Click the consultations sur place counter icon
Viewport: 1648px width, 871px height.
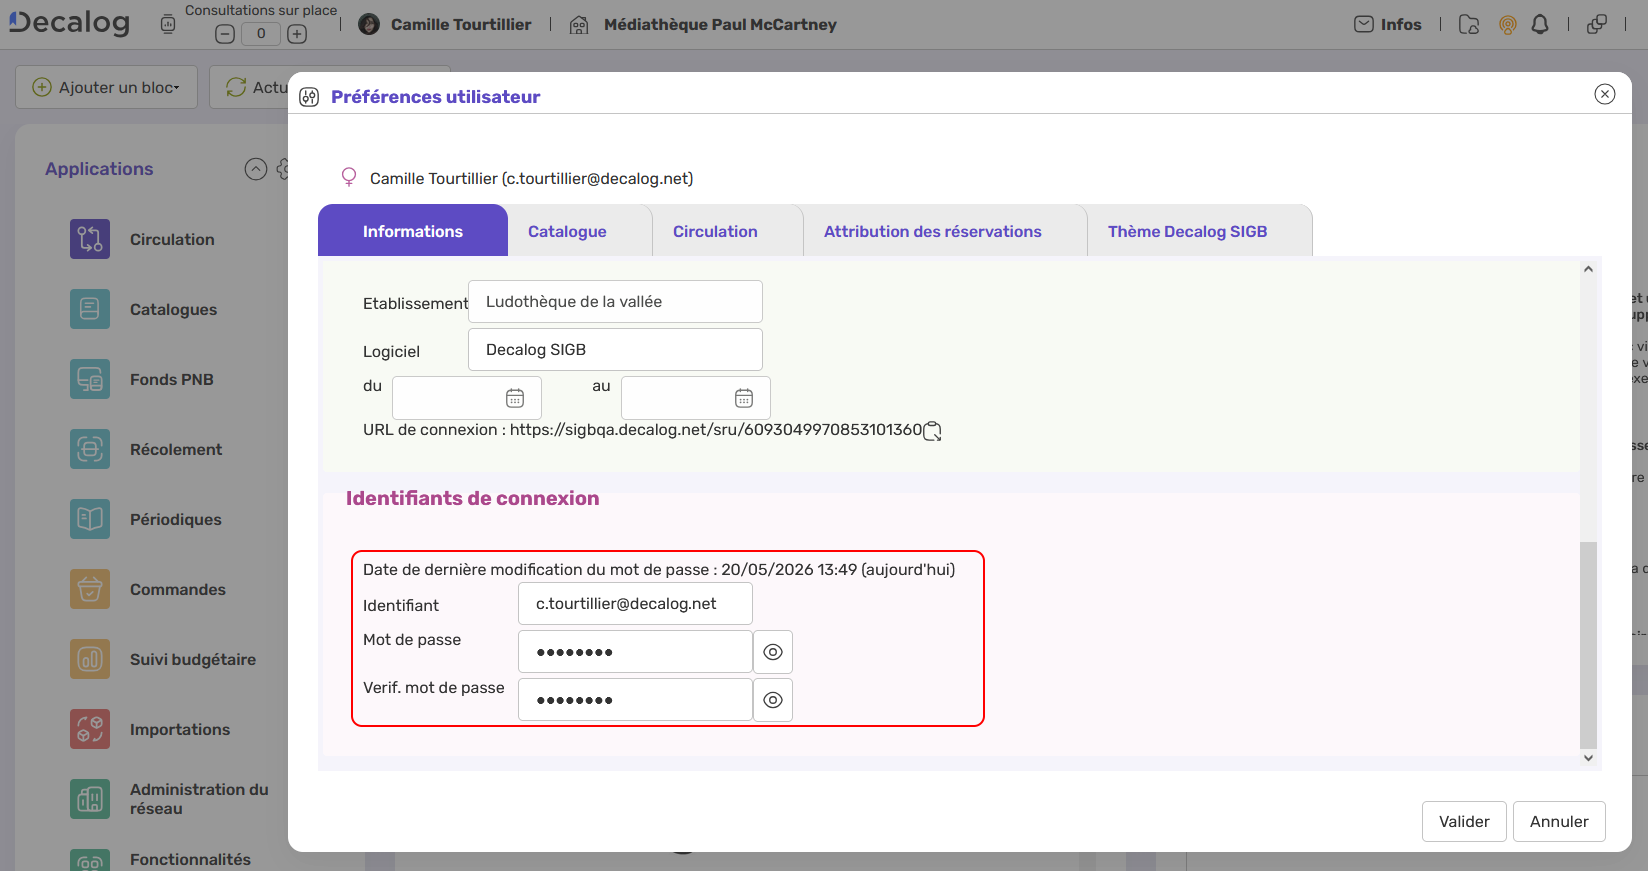pos(168,24)
